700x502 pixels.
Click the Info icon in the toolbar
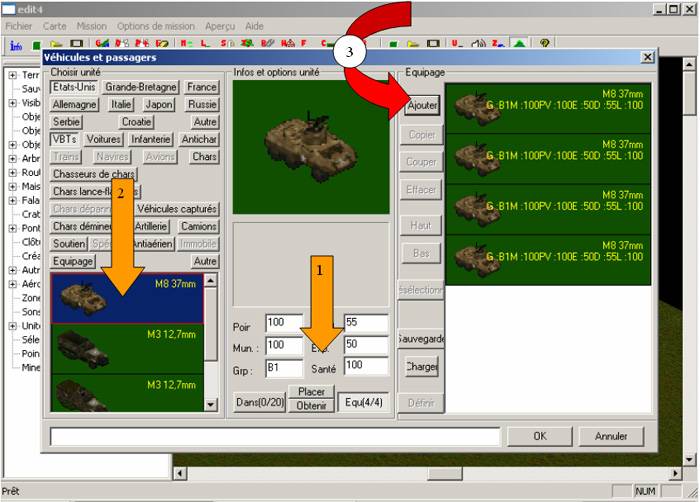tap(16, 45)
